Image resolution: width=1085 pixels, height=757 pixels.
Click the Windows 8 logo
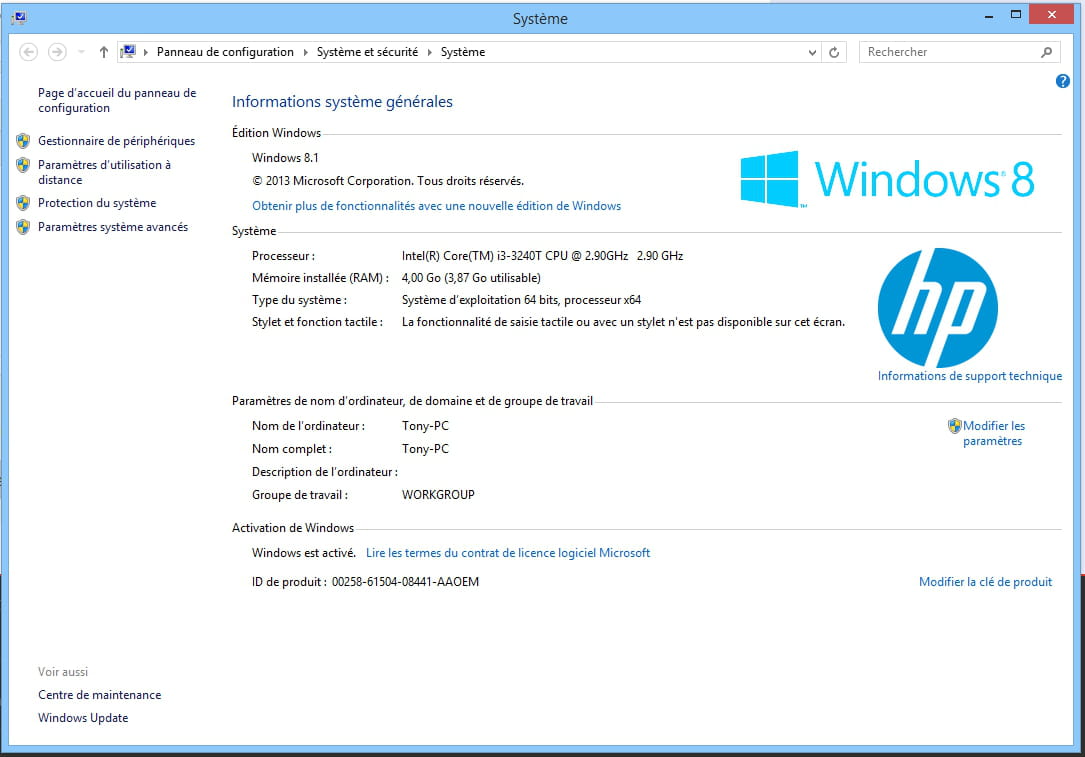887,179
